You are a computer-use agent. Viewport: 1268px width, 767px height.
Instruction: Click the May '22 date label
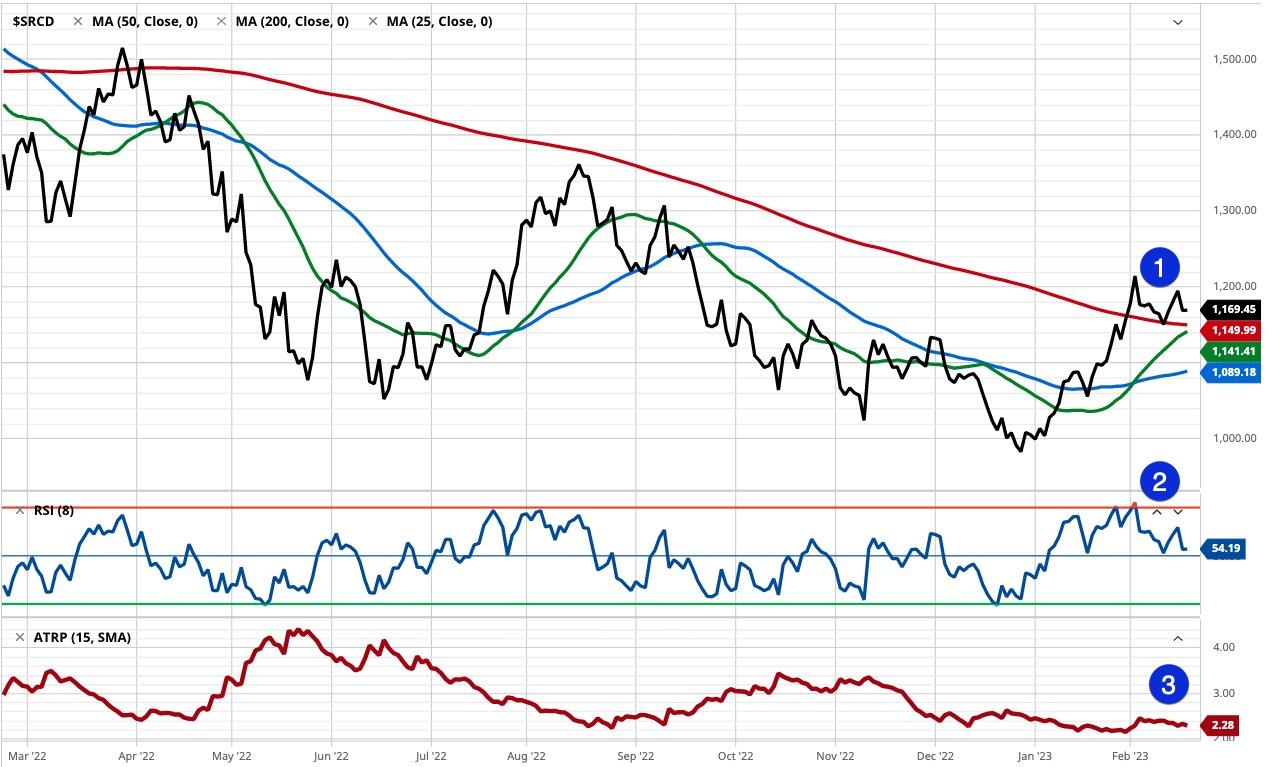point(231,757)
